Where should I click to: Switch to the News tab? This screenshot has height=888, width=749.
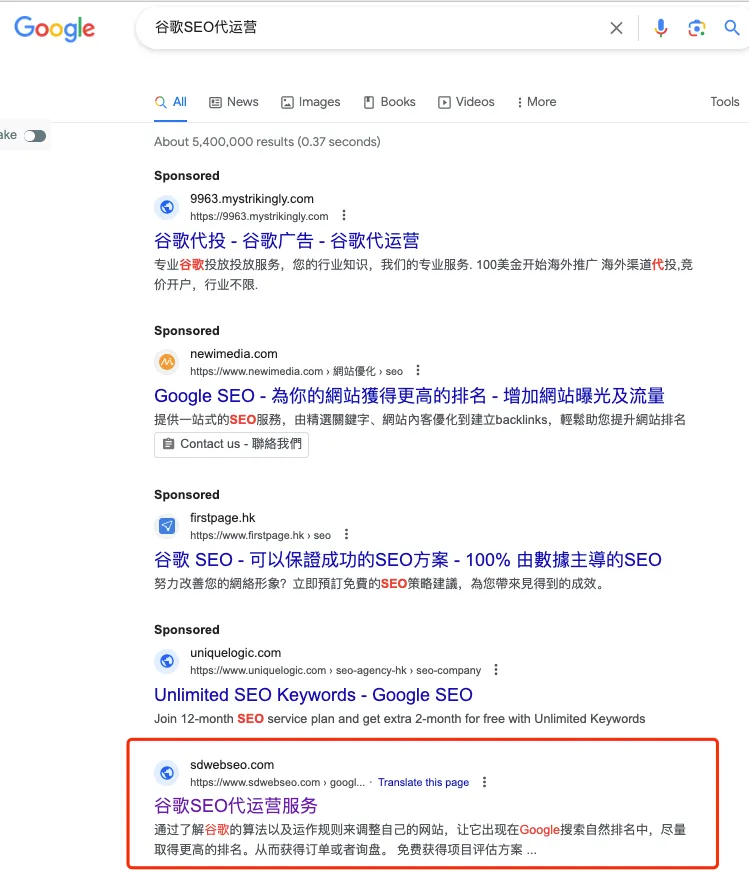point(234,102)
